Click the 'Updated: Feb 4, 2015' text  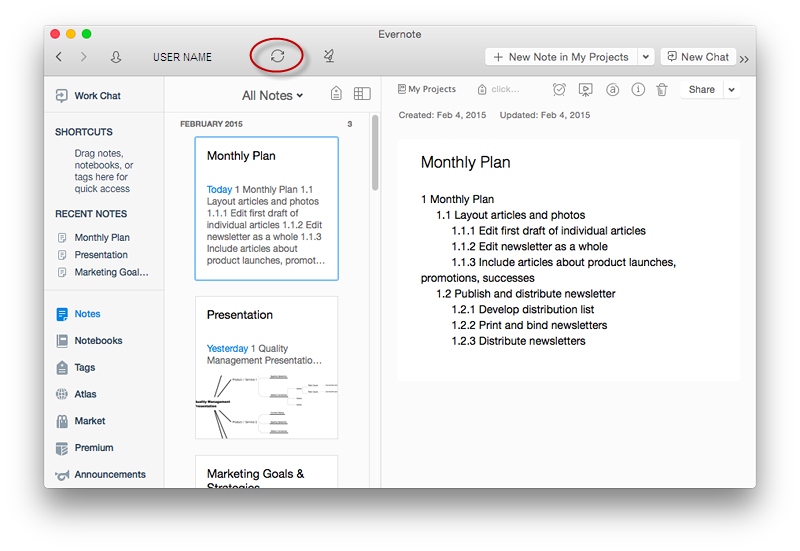(x=545, y=115)
